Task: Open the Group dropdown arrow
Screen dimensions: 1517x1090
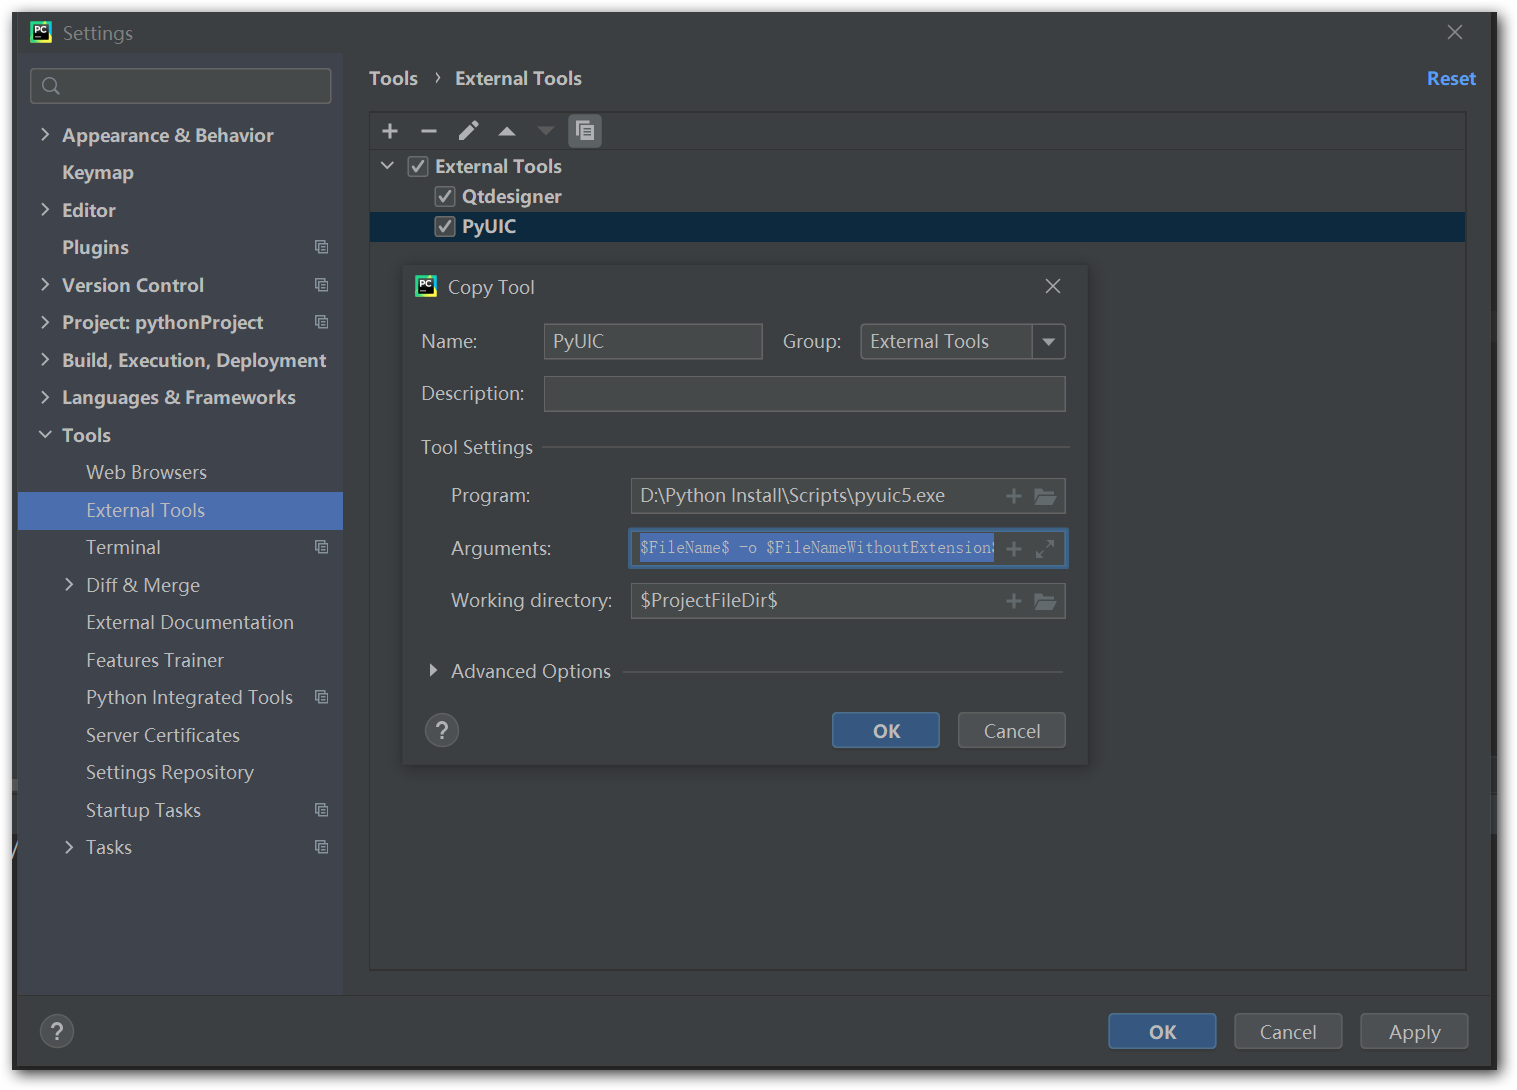Action: (x=1049, y=341)
